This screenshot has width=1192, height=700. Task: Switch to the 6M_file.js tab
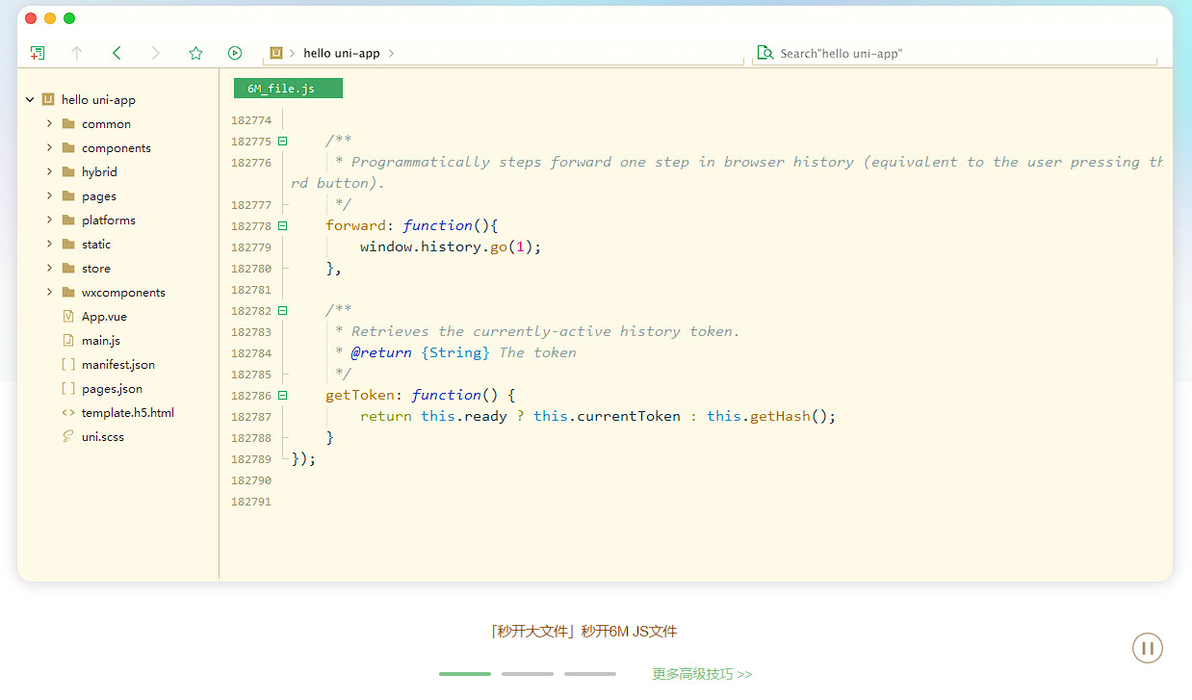coord(288,88)
